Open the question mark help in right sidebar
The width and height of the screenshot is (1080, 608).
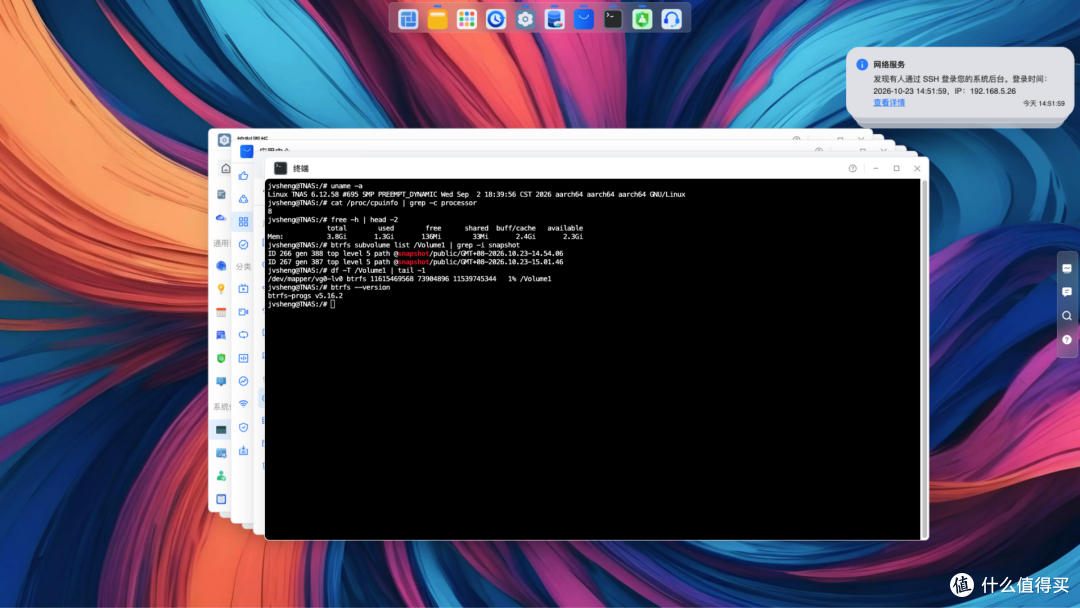[1067, 339]
